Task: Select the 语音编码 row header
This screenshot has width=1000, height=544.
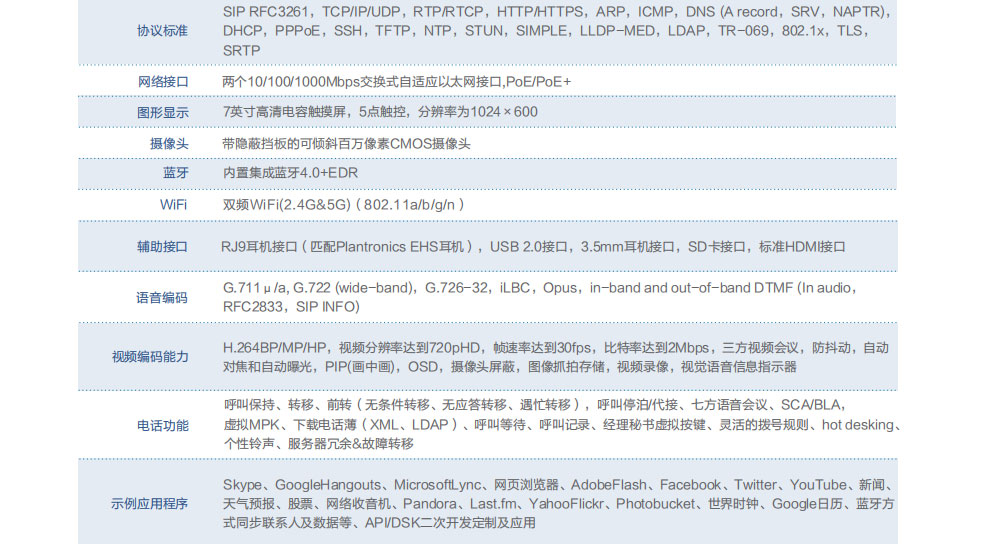Action: pos(162,297)
